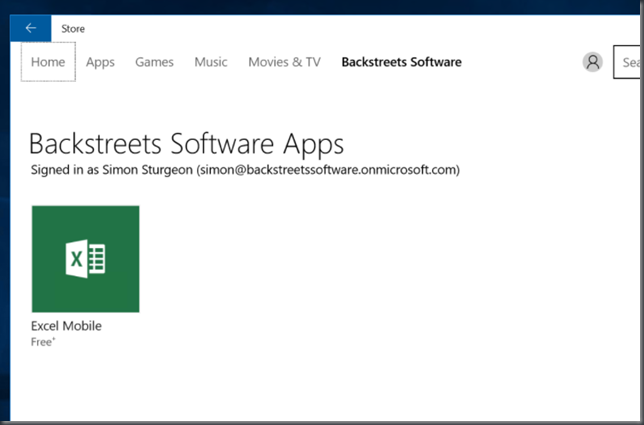Open the Movies & TV tab
644x425 pixels.
284,62
